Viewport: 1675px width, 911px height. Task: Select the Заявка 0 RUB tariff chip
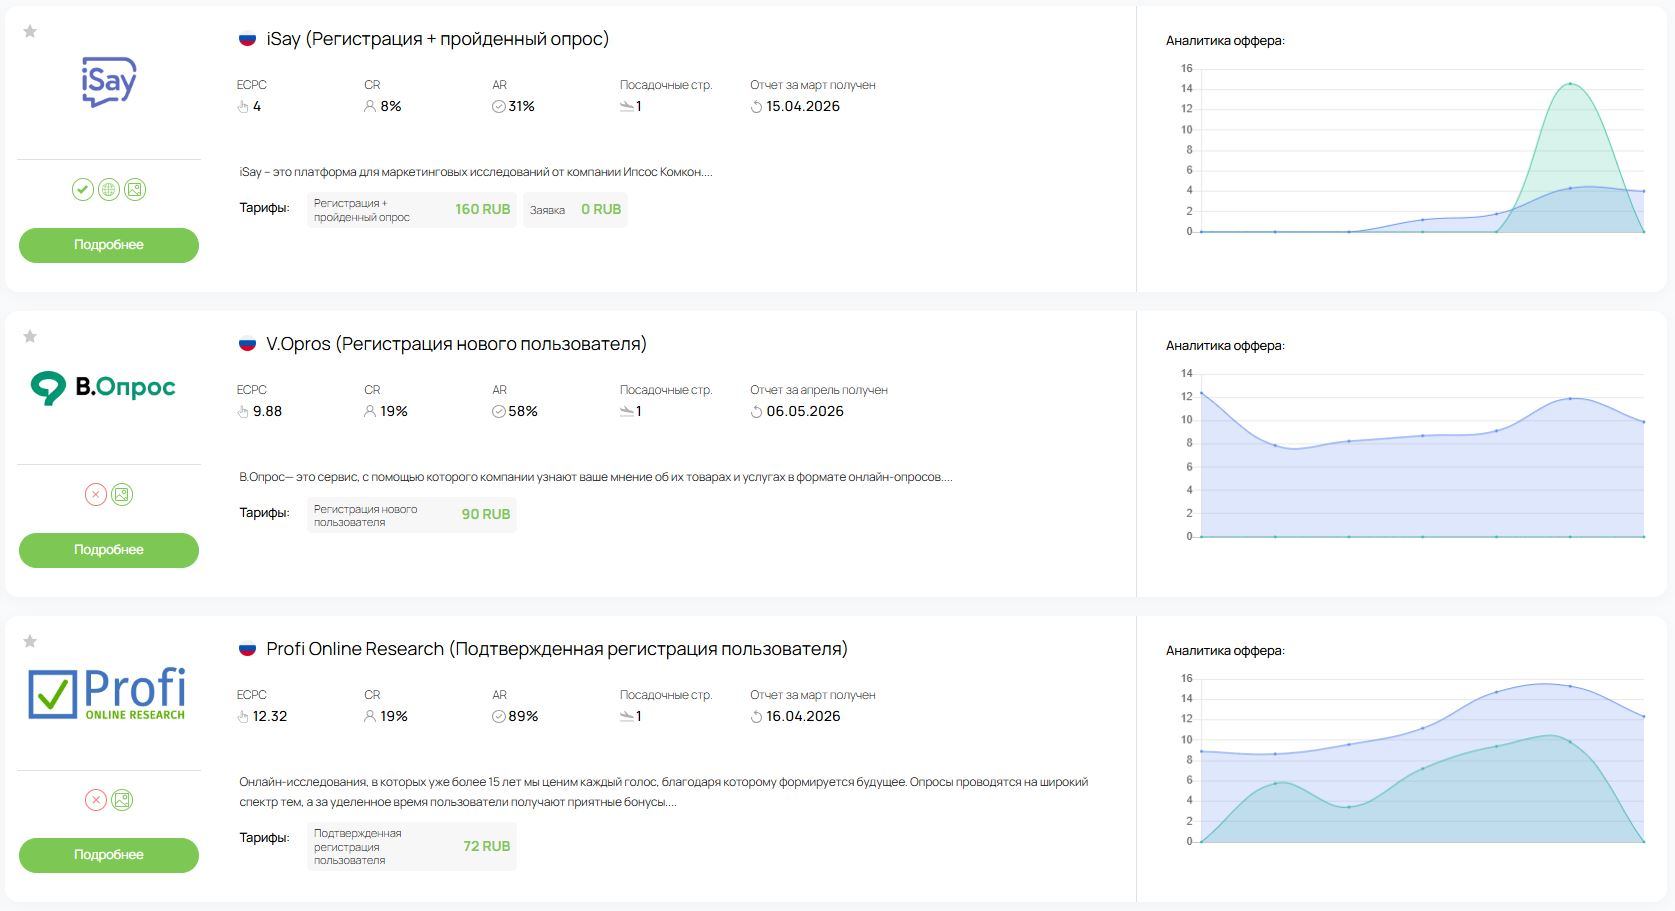tap(575, 210)
